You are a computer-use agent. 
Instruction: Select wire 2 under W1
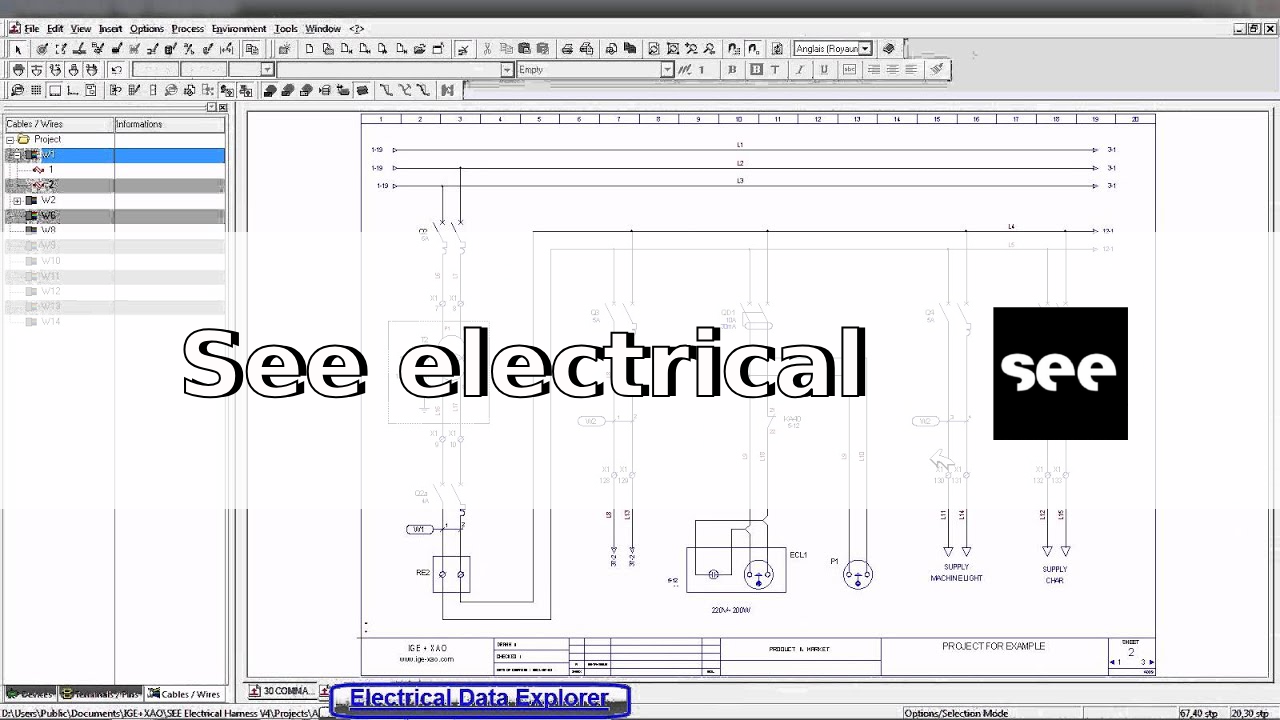click(x=50, y=185)
